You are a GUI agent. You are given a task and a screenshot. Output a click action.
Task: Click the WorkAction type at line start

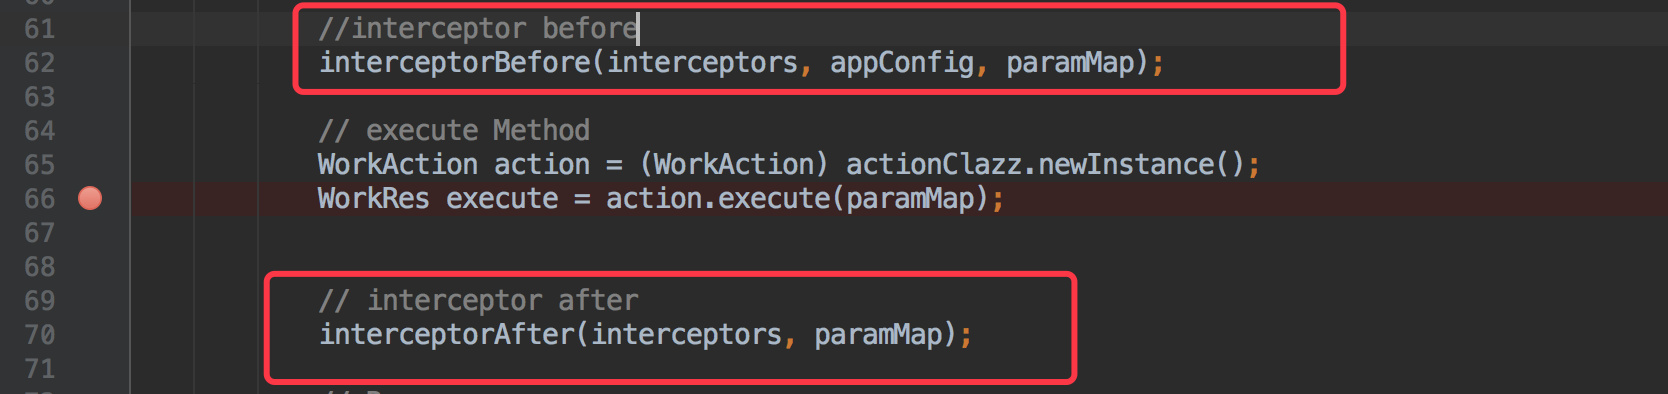coord(398,165)
